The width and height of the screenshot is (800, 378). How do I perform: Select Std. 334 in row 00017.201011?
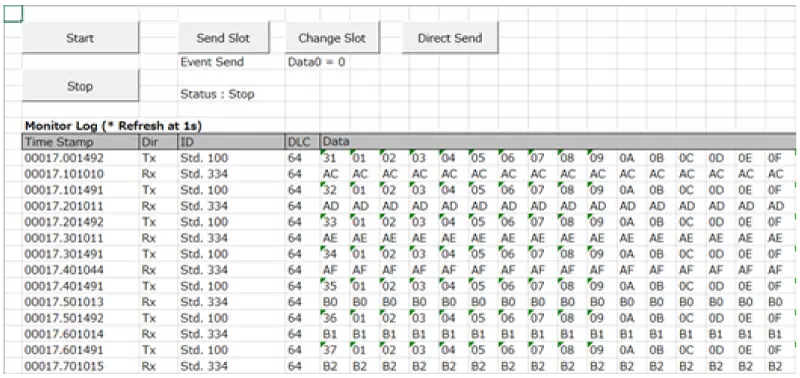pyautogui.click(x=231, y=206)
